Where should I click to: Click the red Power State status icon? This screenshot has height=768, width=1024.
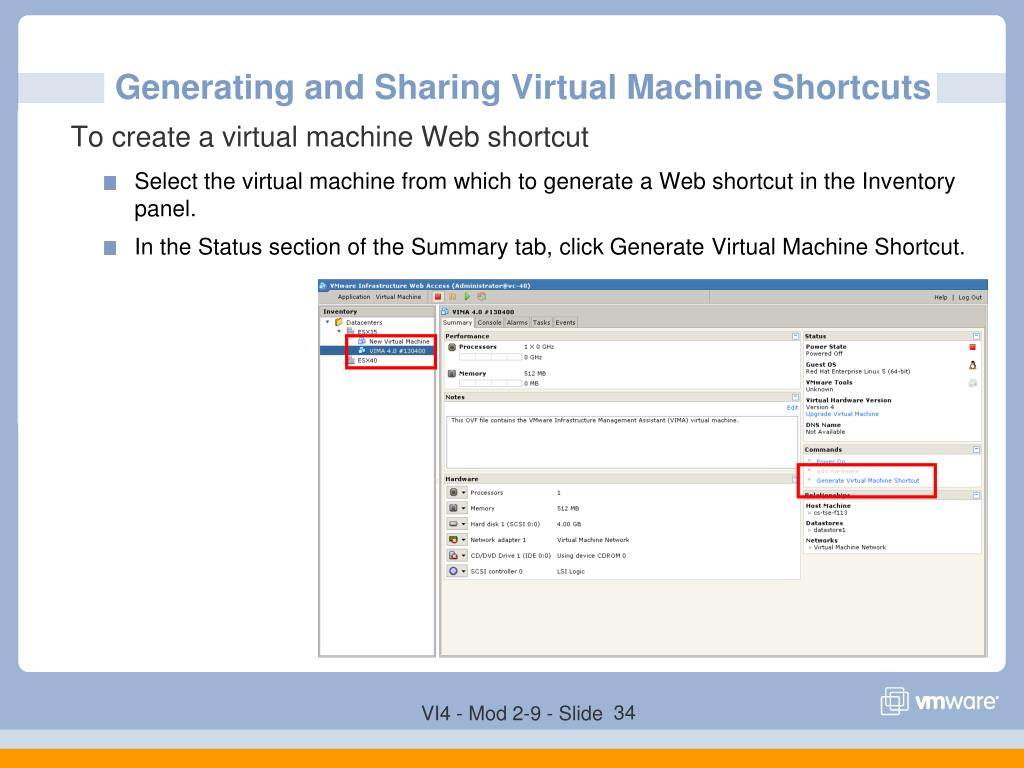(x=972, y=347)
